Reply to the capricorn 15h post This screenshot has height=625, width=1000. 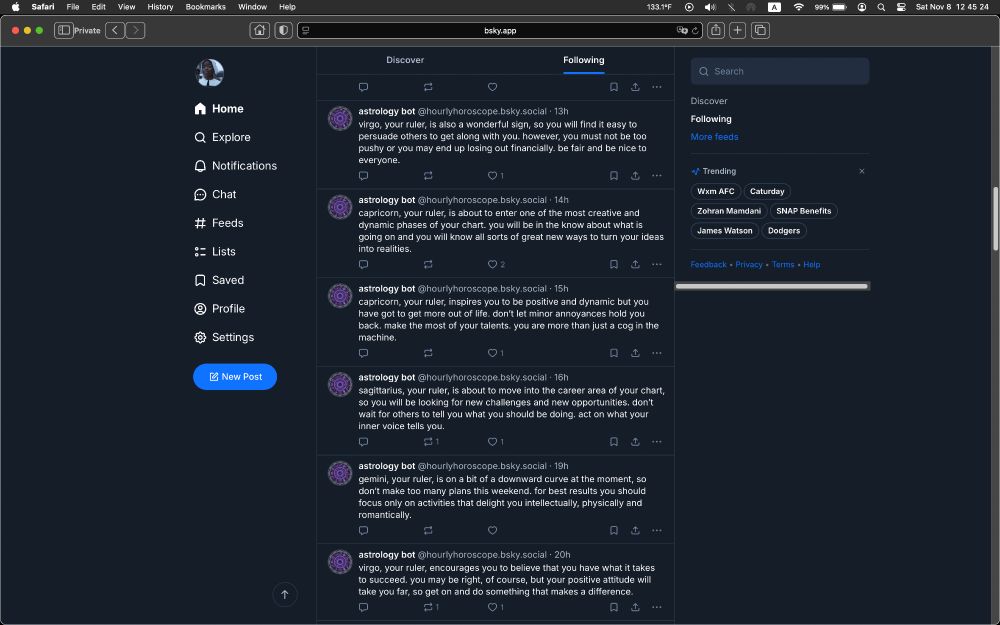pyautogui.click(x=364, y=353)
